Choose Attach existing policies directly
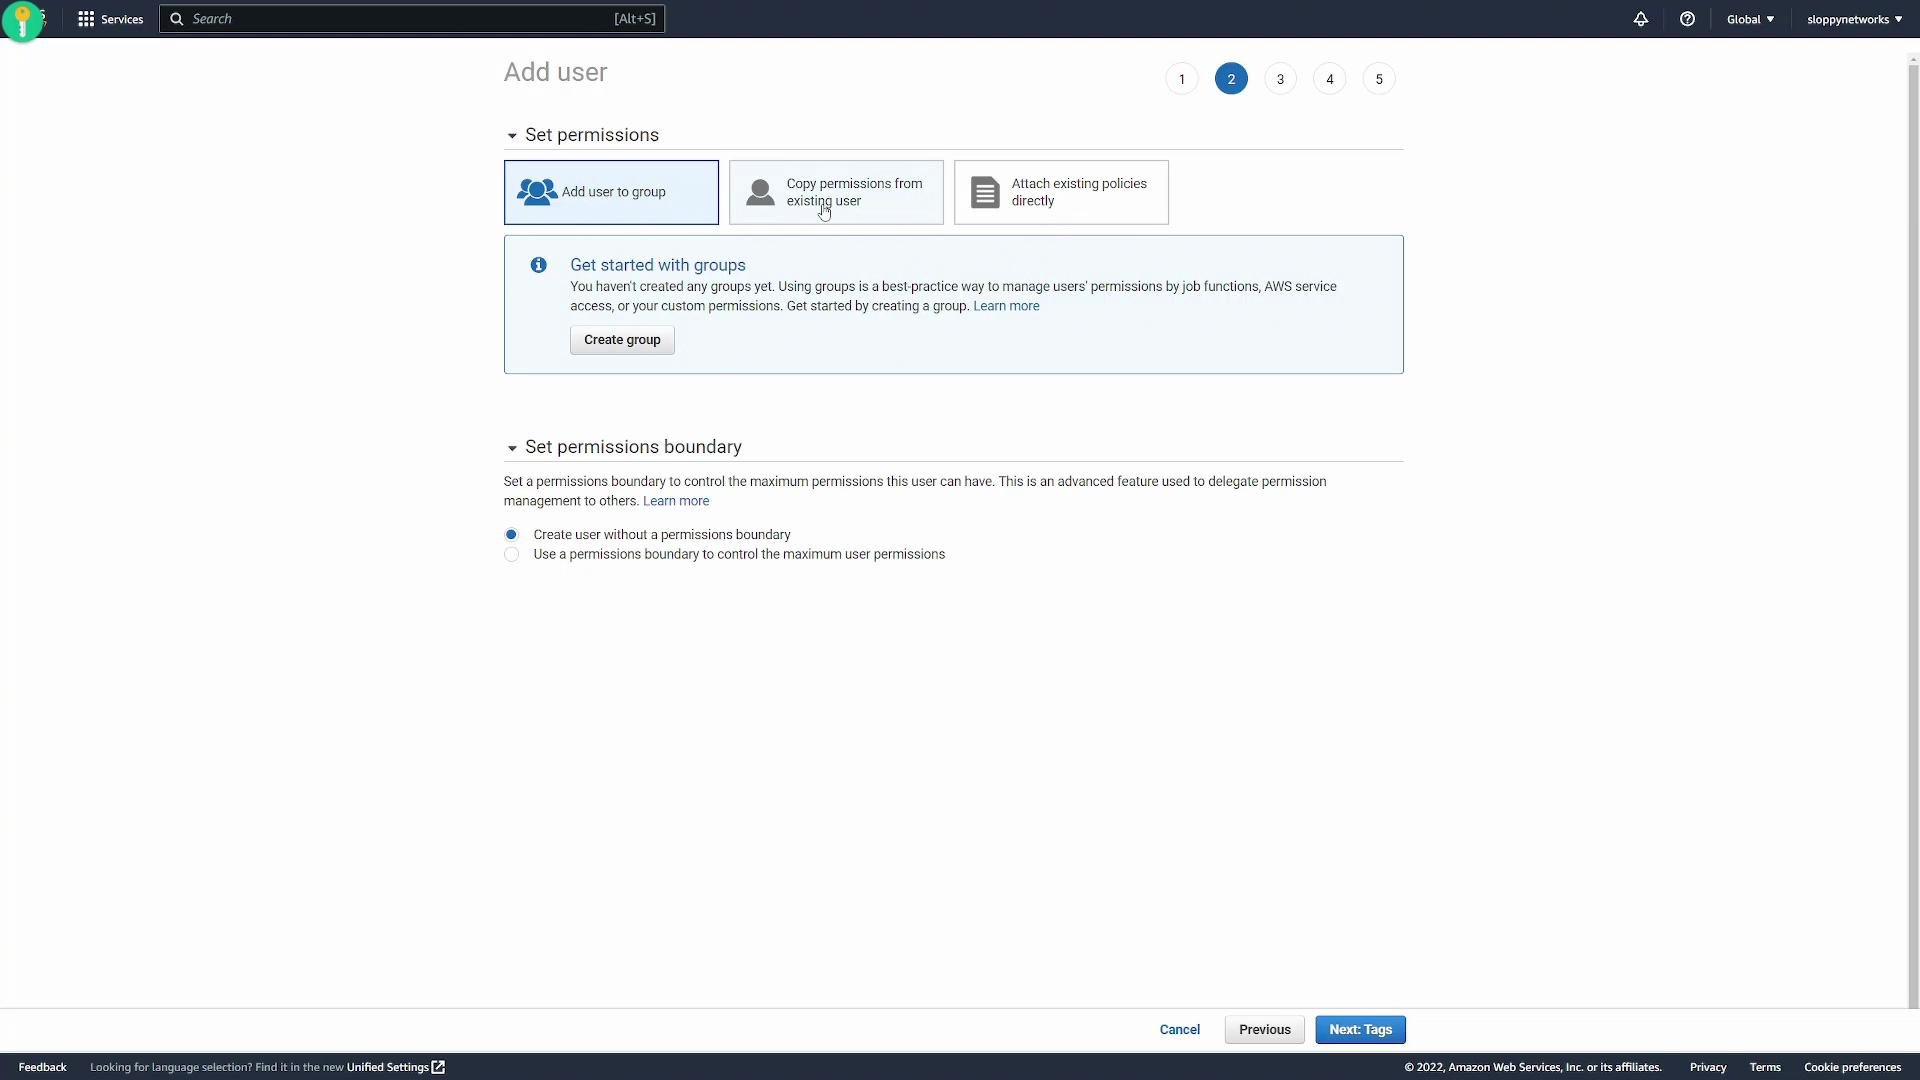The width and height of the screenshot is (1920, 1080). [x=1061, y=192]
